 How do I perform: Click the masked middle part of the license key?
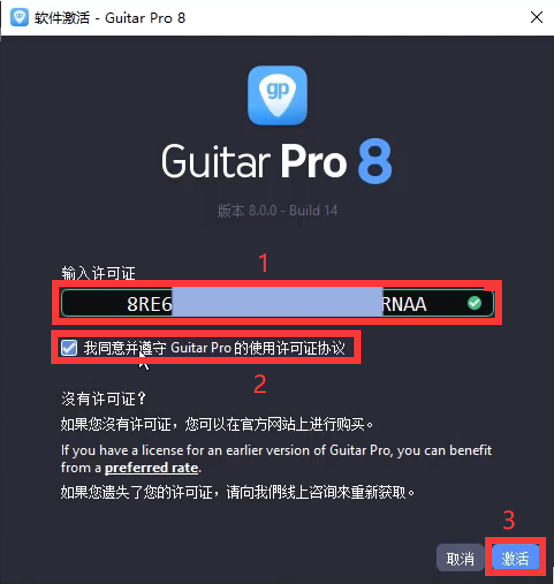pyautogui.click(x=277, y=301)
